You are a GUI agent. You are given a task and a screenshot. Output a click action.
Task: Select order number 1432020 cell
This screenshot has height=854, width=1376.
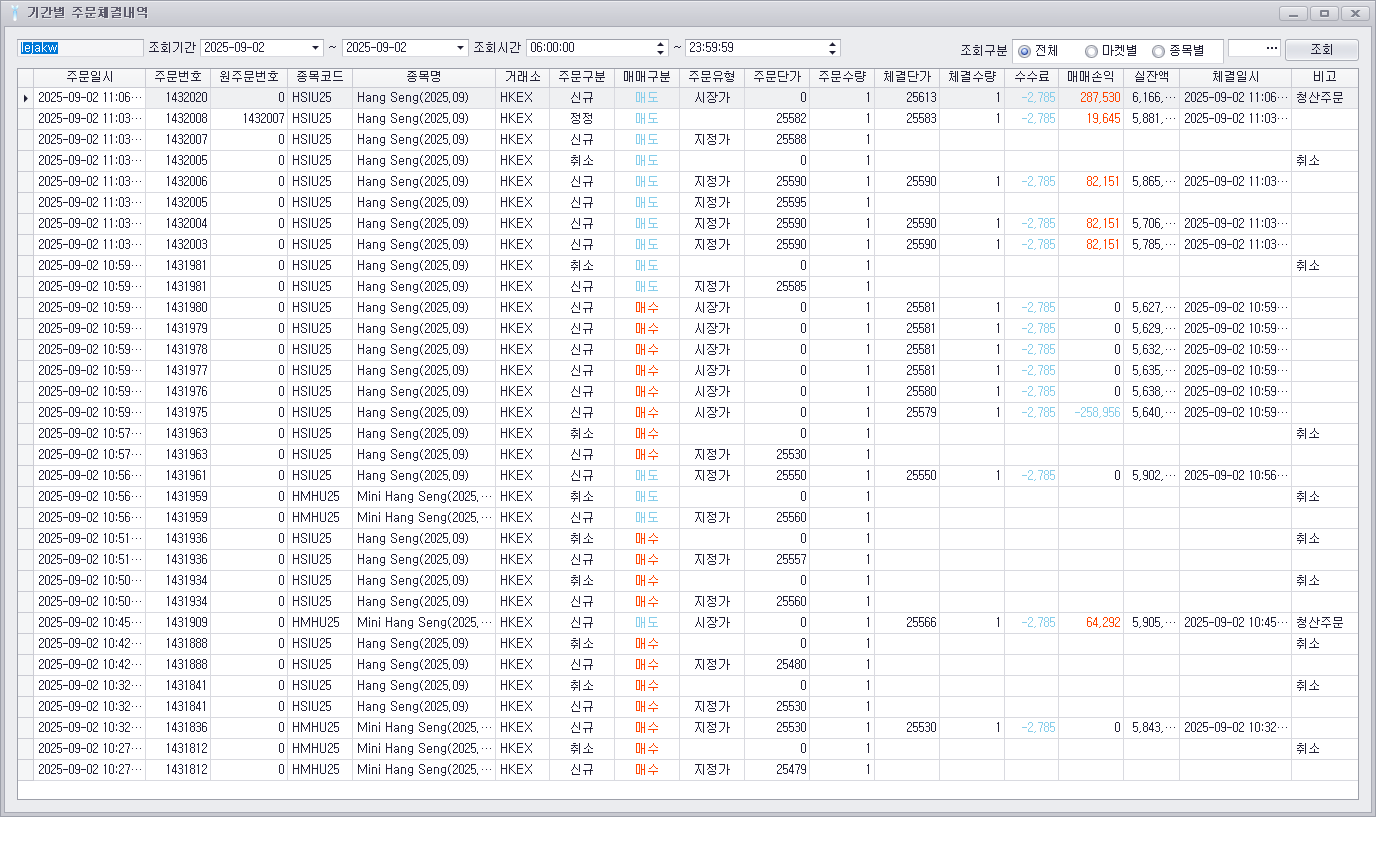pos(178,98)
